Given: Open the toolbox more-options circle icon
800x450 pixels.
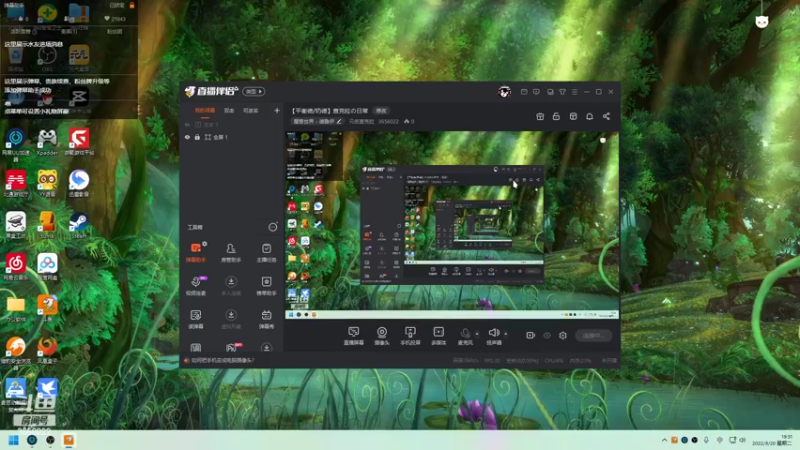Looking at the screenshot, I should click(x=272, y=227).
